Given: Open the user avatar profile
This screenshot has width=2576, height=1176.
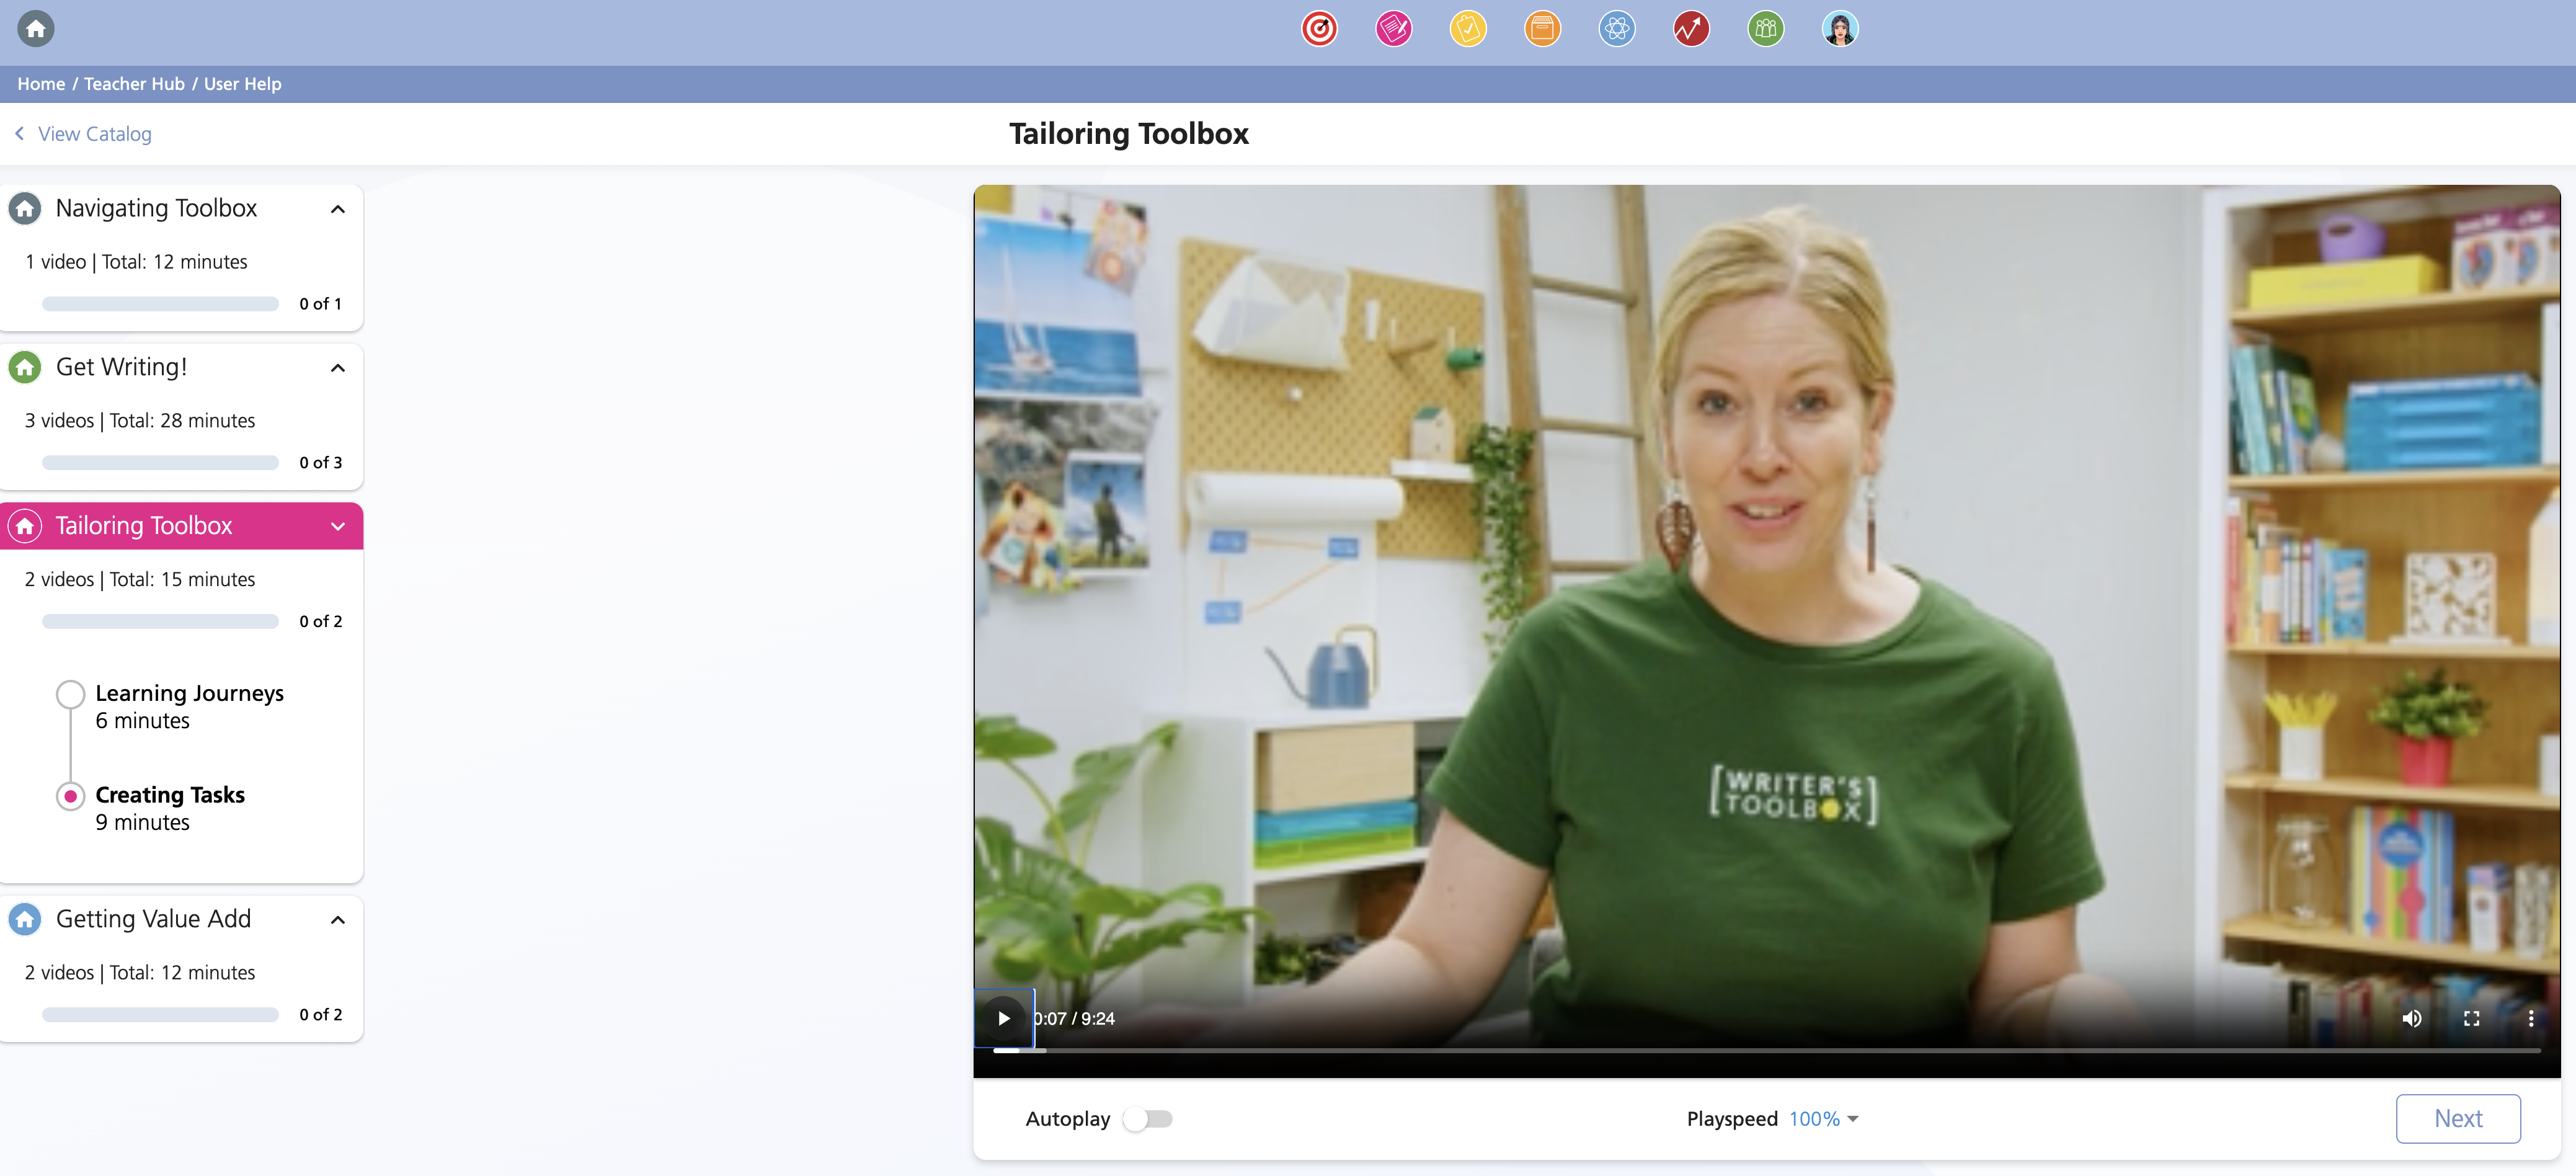Looking at the screenshot, I should [1839, 29].
